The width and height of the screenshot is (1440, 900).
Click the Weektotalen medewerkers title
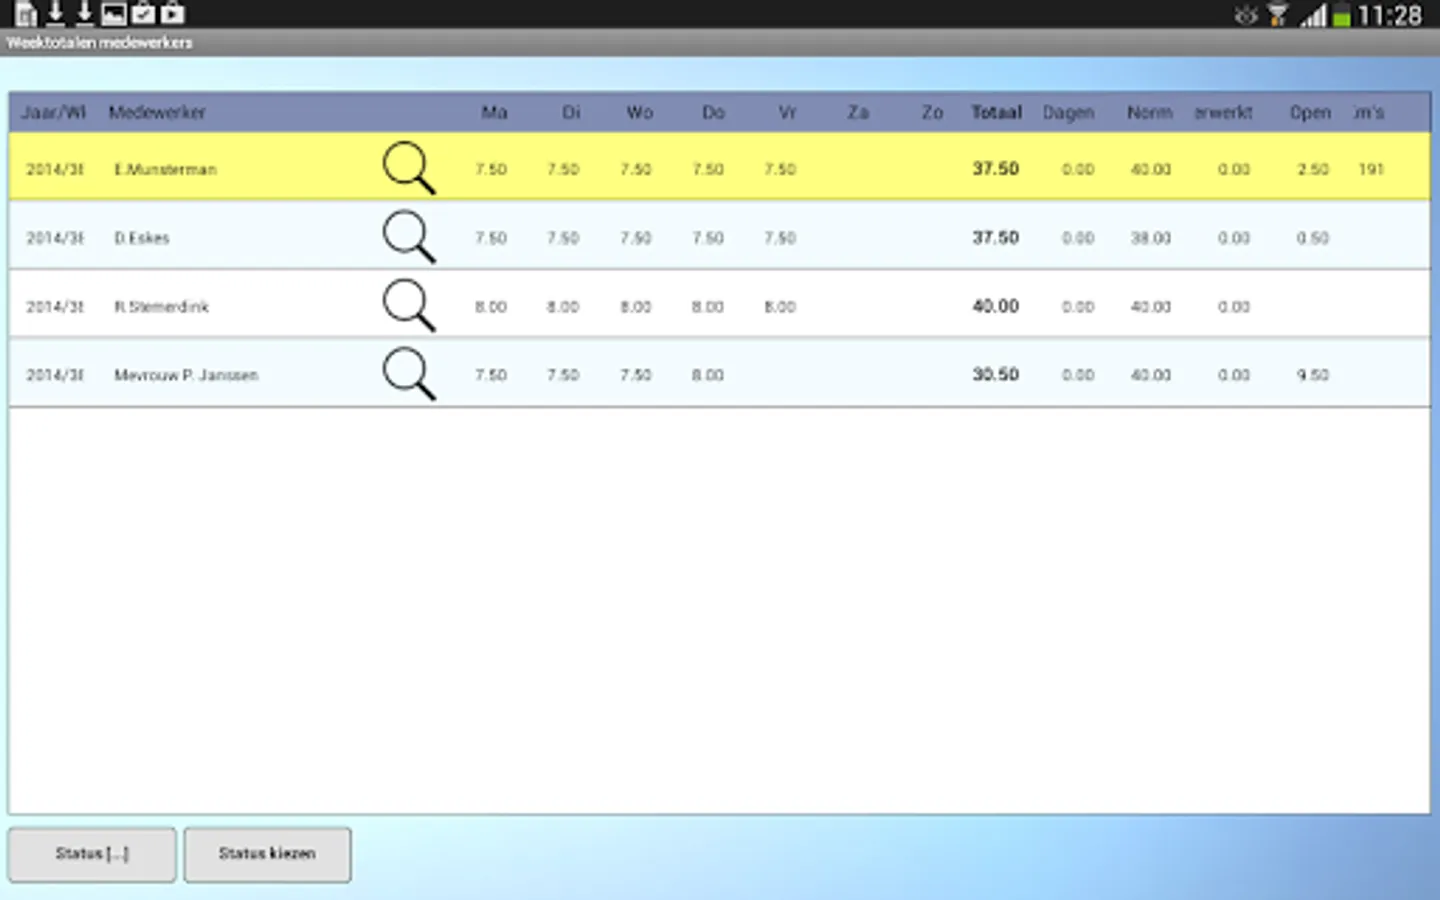99,43
